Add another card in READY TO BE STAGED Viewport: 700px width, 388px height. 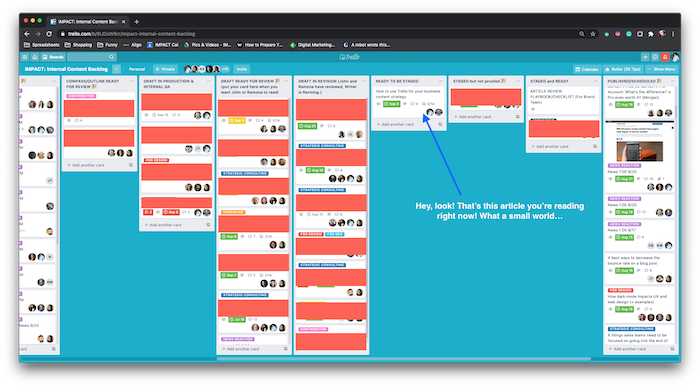tap(395, 125)
